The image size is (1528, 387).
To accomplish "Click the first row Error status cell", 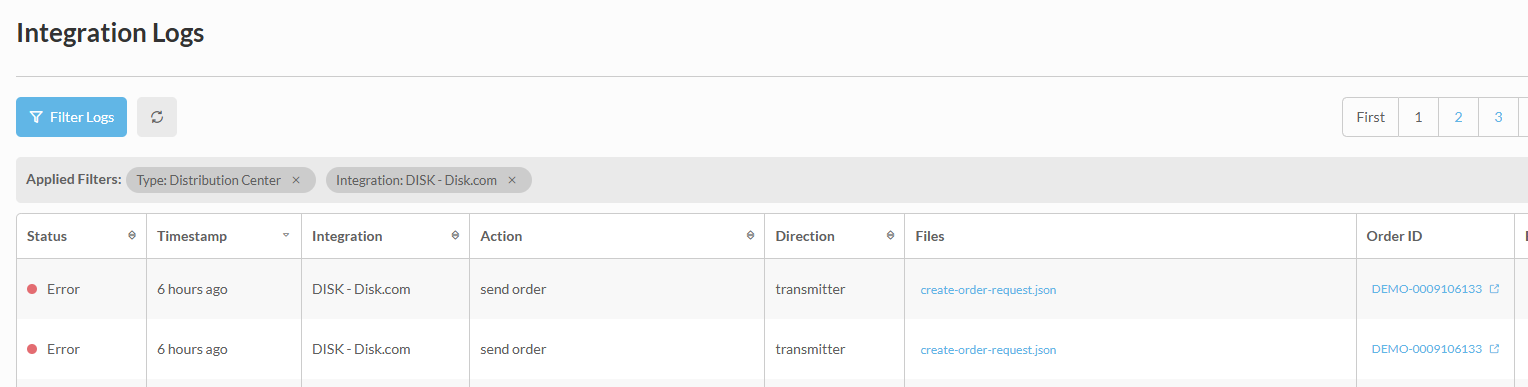I will click(x=81, y=289).
